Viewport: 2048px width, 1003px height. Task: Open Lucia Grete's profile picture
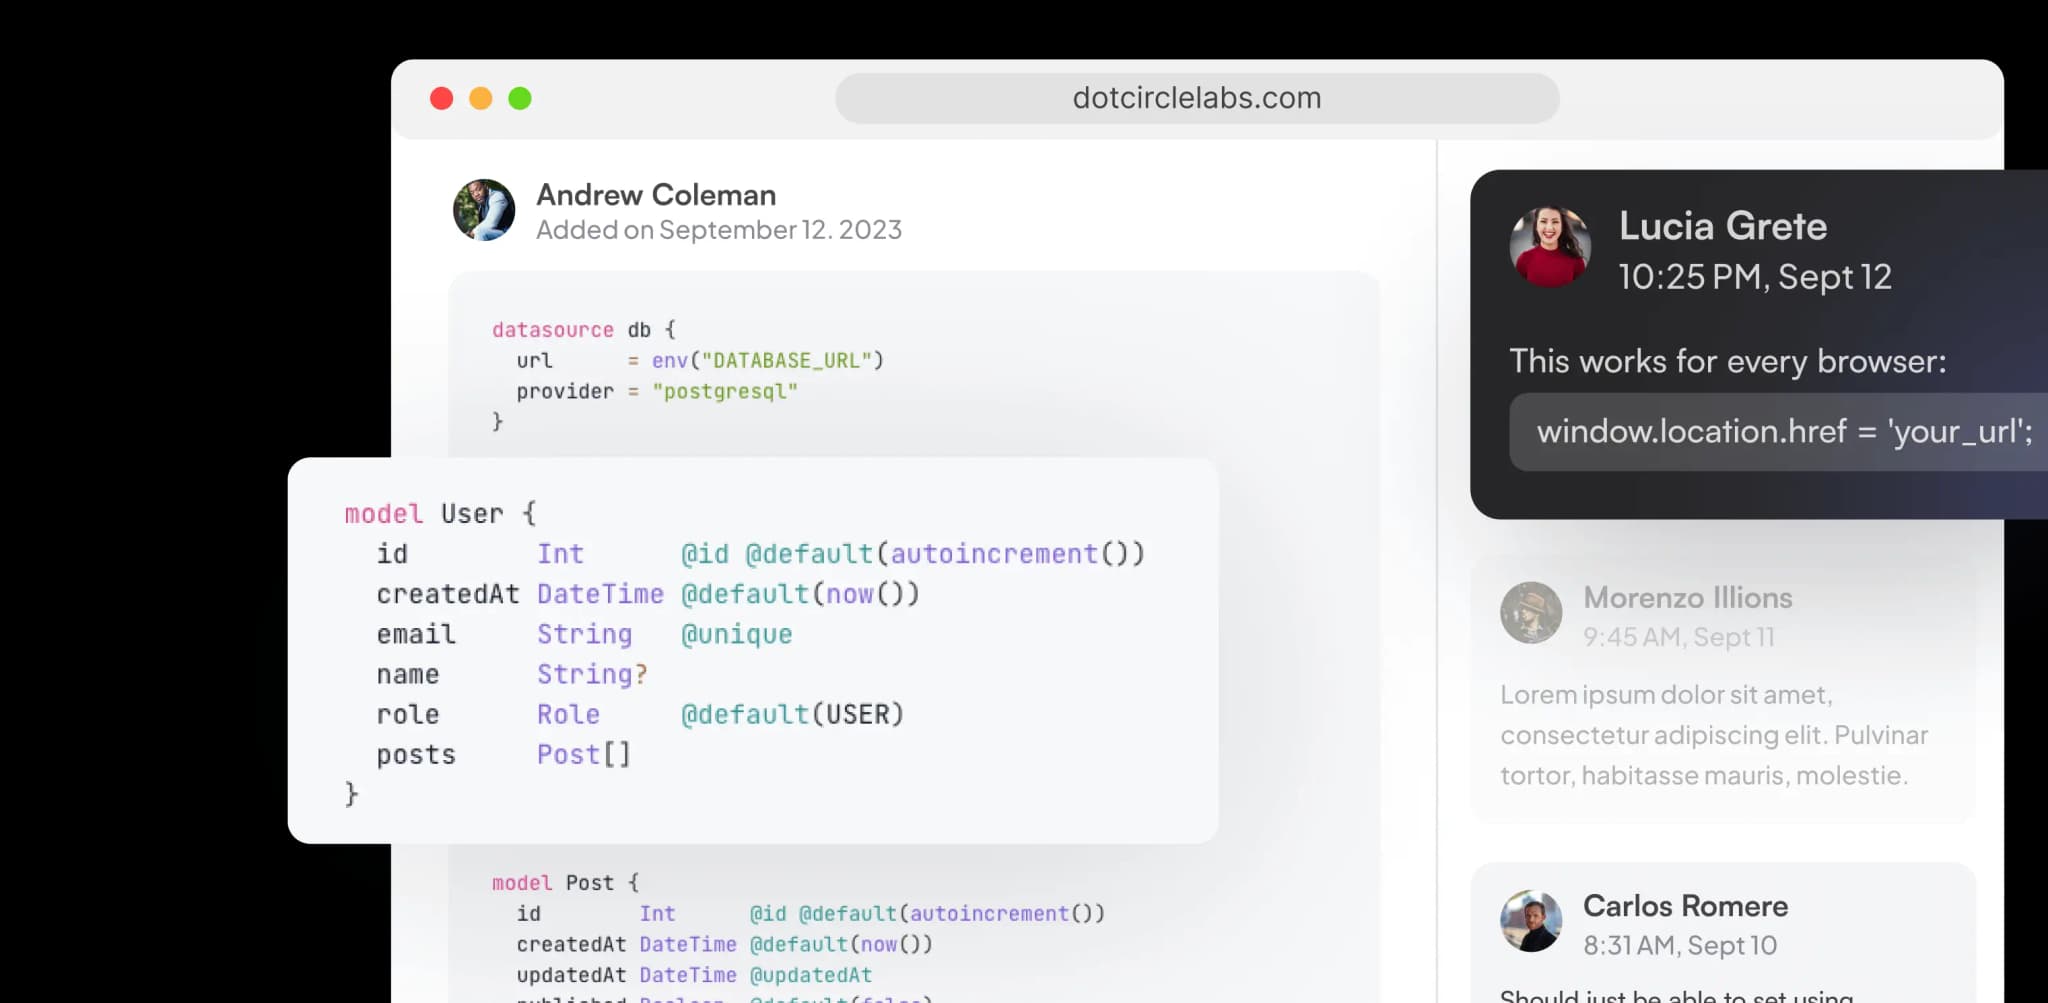1550,247
